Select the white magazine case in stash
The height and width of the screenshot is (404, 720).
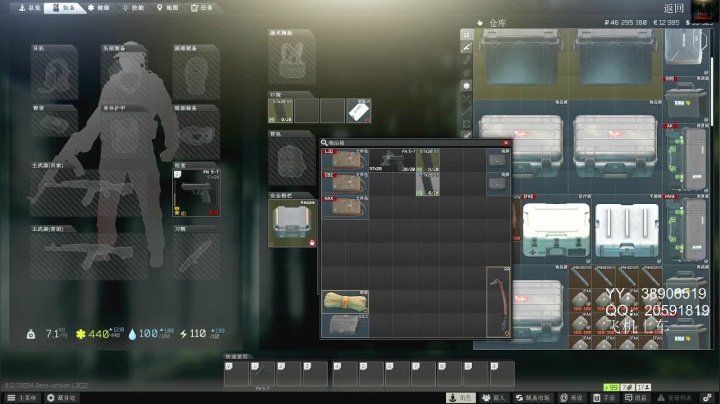point(627,230)
